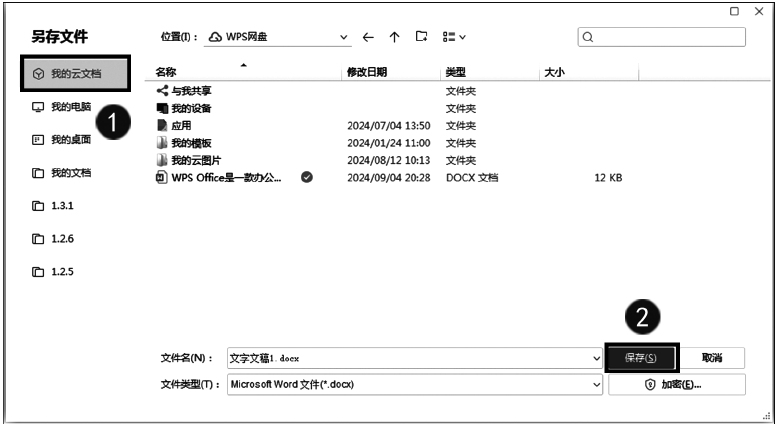
Task: Select 我的云文档 in the sidebar
Action: pyautogui.click(x=76, y=73)
